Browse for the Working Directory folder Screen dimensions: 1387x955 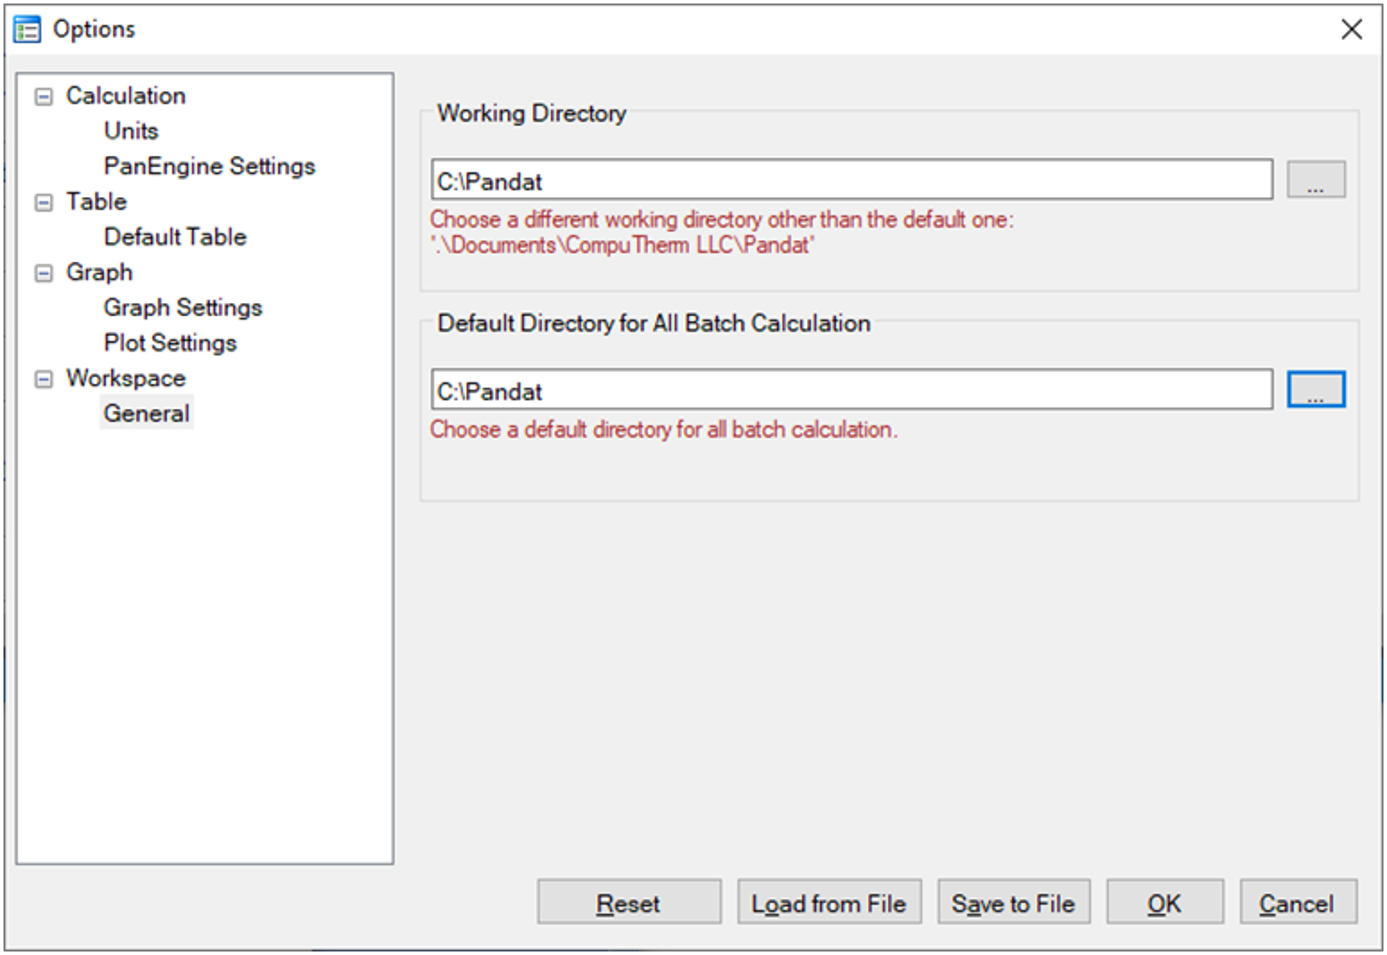(1315, 180)
